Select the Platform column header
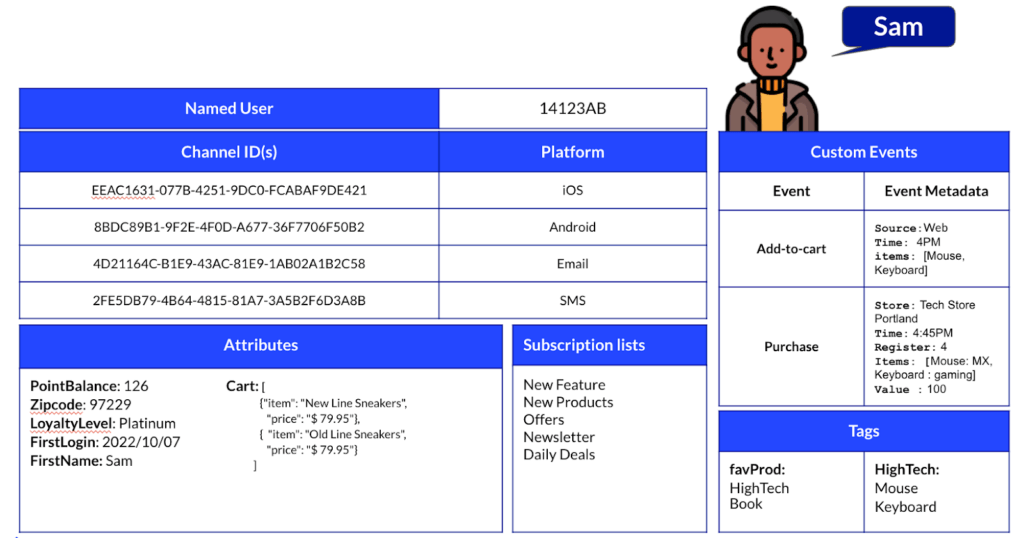The height and width of the screenshot is (538, 1024). [572, 152]
